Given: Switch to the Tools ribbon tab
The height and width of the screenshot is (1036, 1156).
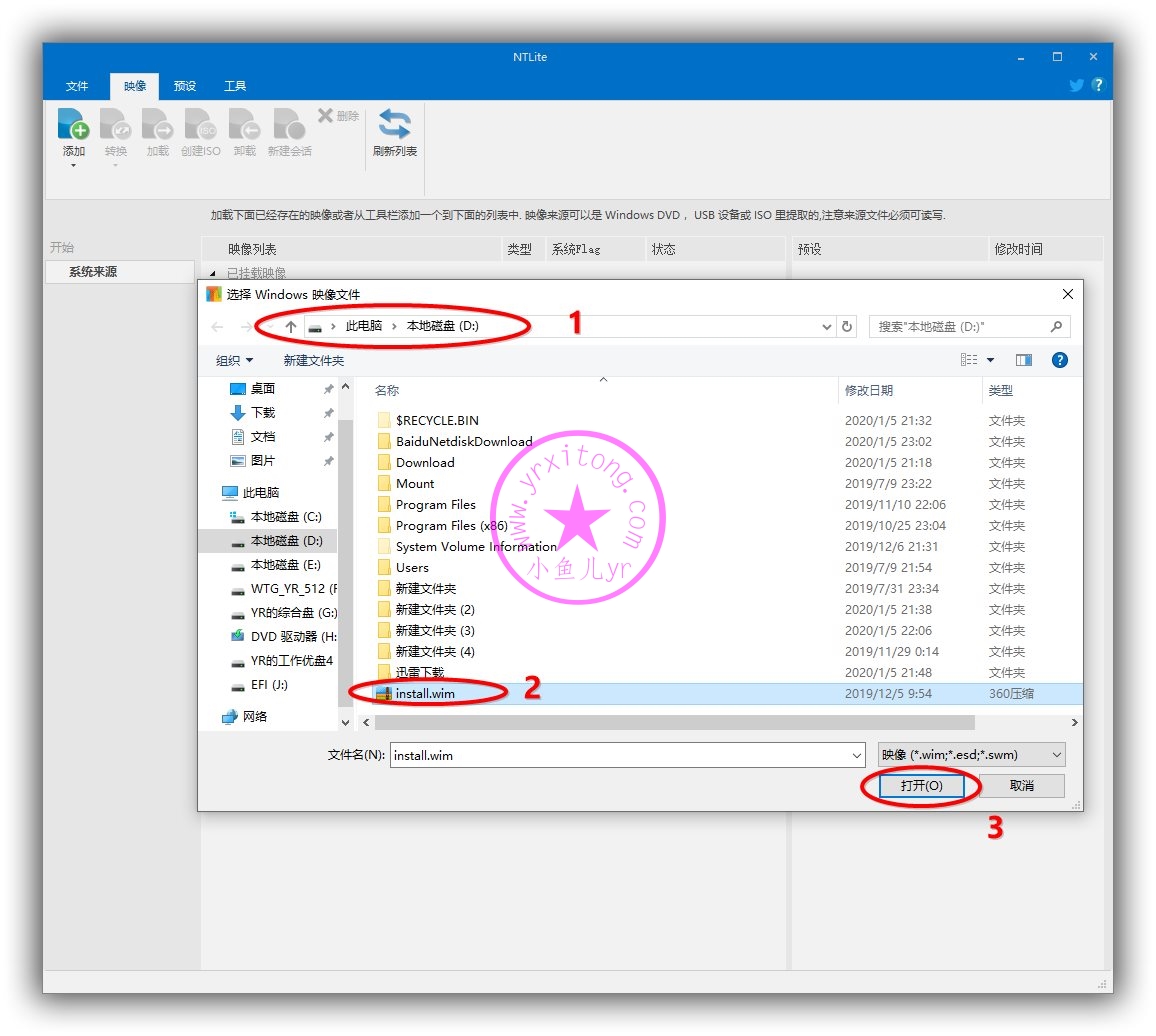Looking at the screenshot, I should (x=234, y=86).
